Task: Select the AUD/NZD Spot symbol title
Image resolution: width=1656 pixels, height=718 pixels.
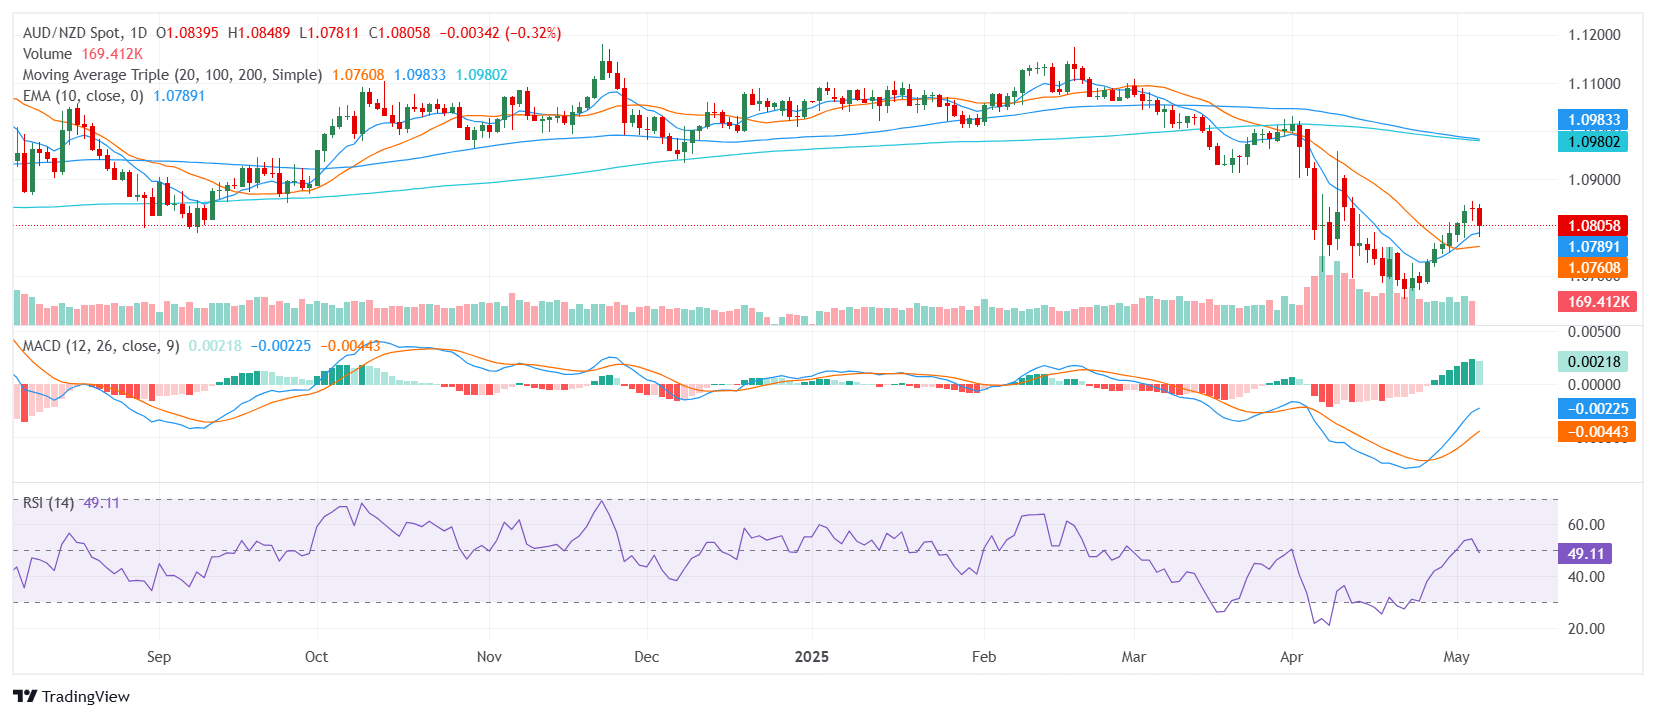Action: (84, 33)
